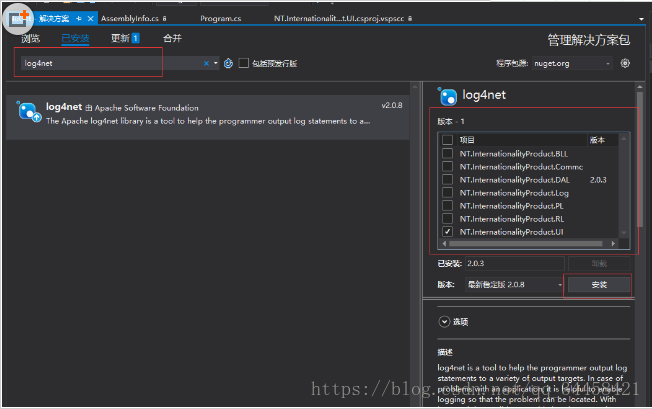Click the v2.0.8 version label in results
Viewport: 652px width, 409px height.
pyautogui.click(x=392, y=106)
